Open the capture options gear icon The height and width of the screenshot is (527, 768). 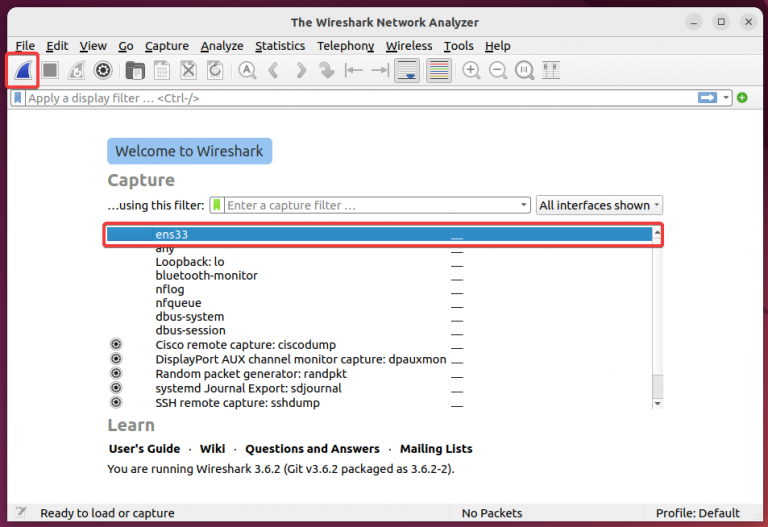(x=102, y=70)
